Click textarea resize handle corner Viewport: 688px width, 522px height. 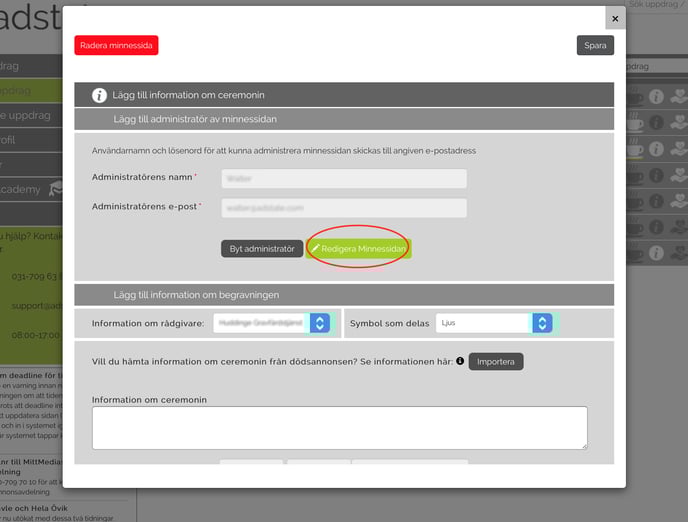pos(584,446)
